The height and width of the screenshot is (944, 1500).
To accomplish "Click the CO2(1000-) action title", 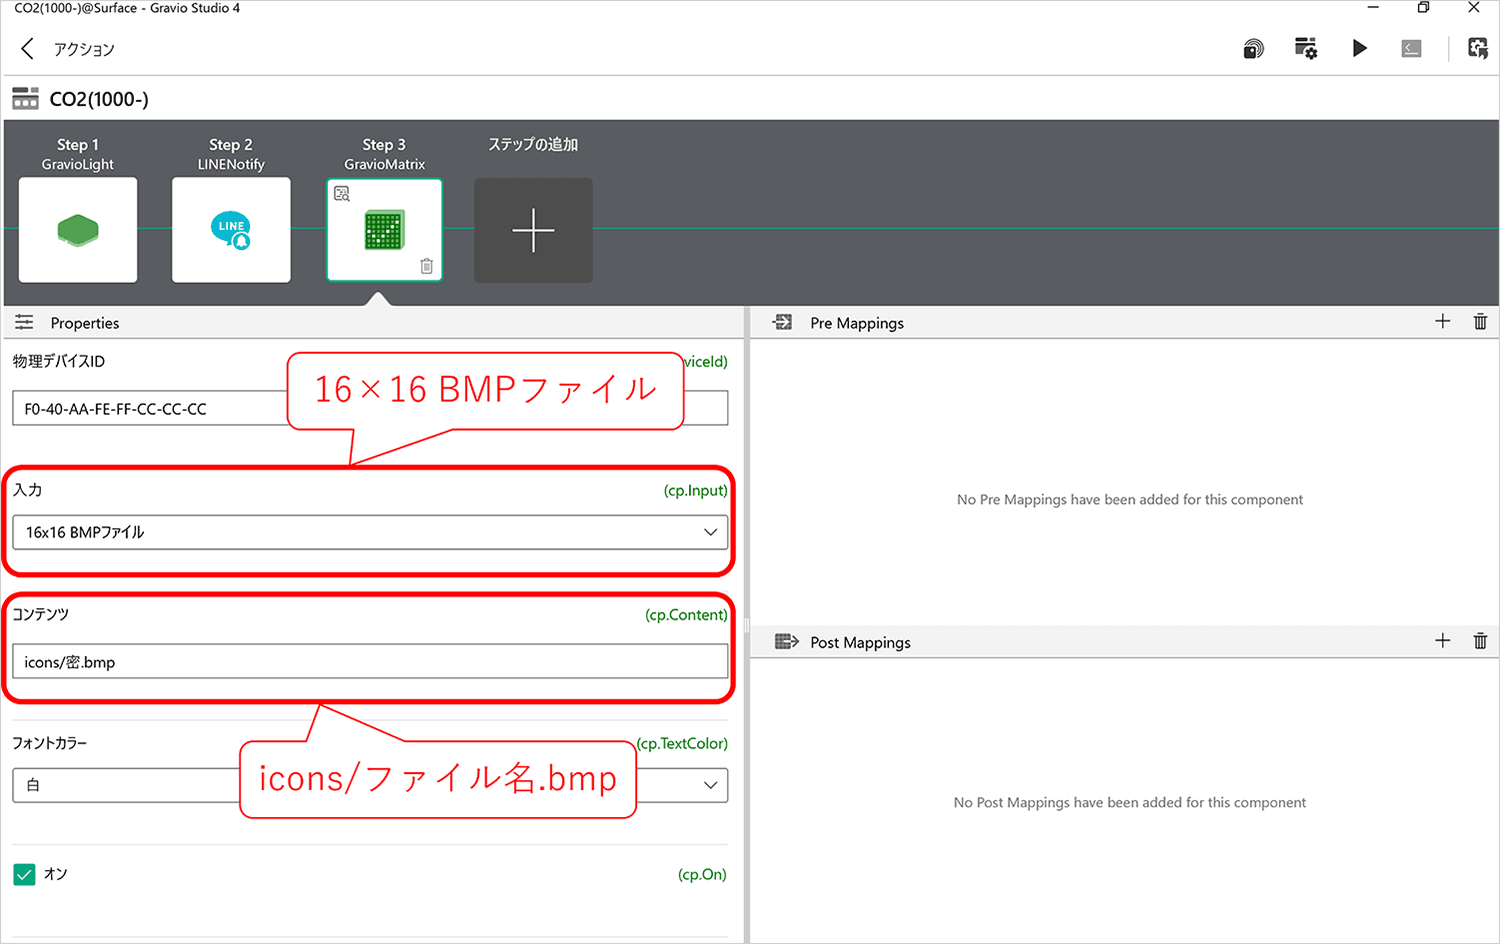I will (x=99, y=99).
